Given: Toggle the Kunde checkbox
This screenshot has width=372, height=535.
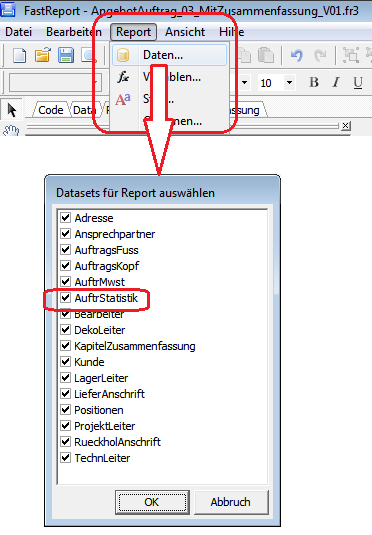Looking at the screenshot, I should (65, 362).
